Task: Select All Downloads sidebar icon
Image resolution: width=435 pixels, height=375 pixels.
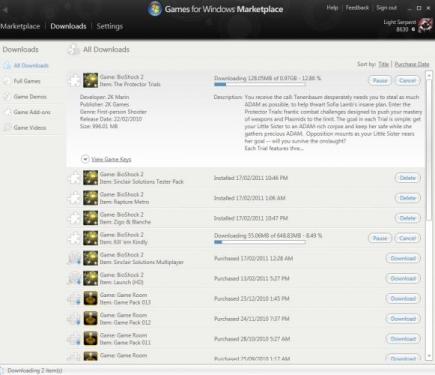Action: pos(7,66)
